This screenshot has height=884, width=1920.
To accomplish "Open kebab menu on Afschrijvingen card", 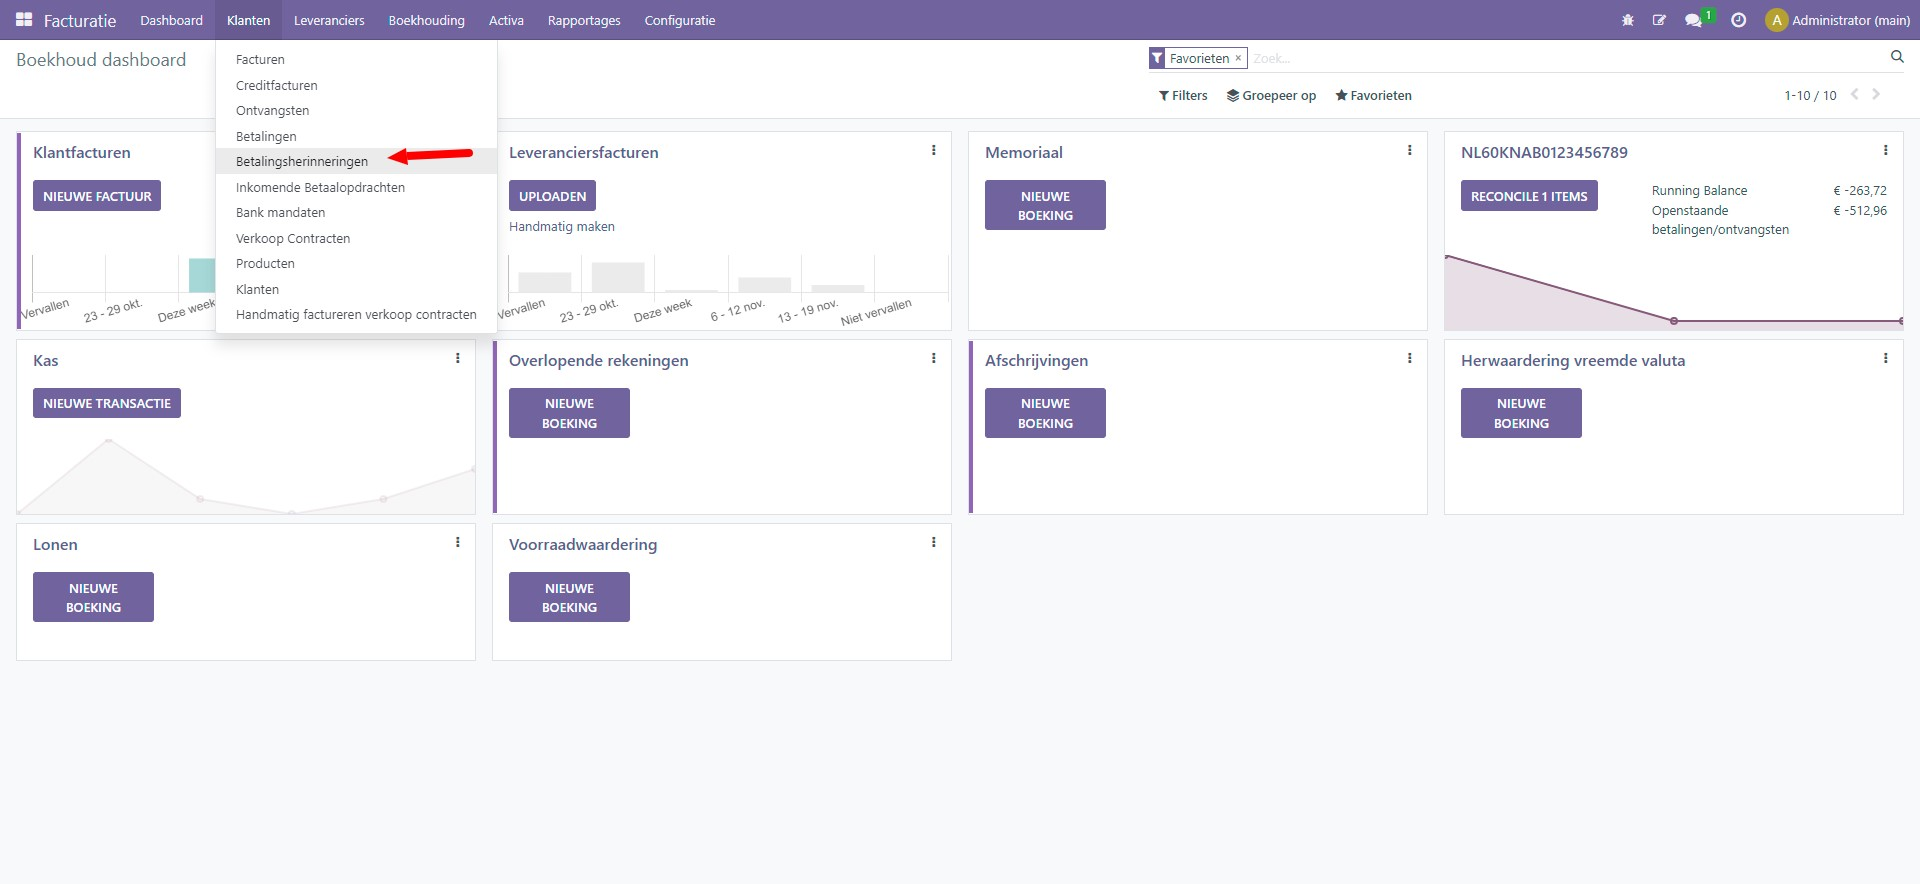I will 1410,359.
